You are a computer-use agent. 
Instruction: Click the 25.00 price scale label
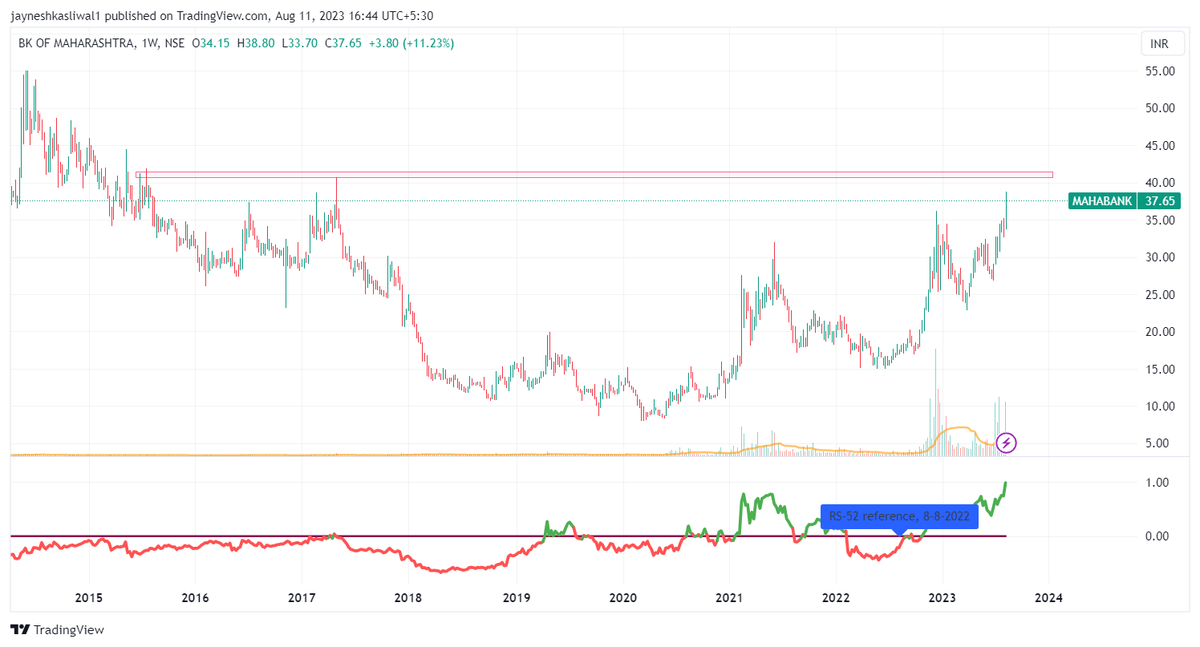point(1160,295)
